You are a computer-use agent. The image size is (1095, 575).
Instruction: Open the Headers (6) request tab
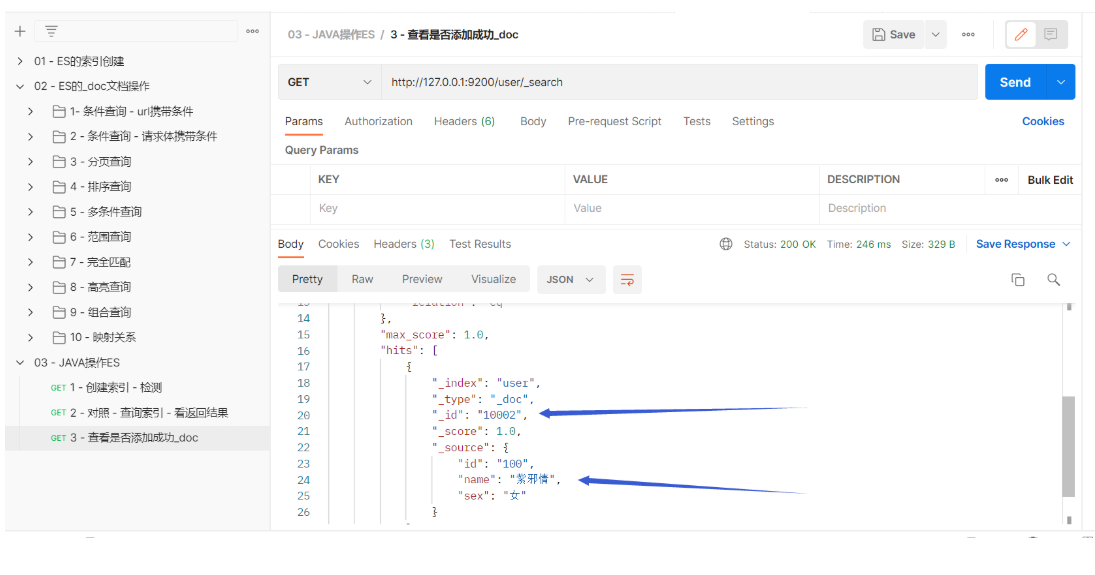tap(464, 122)
